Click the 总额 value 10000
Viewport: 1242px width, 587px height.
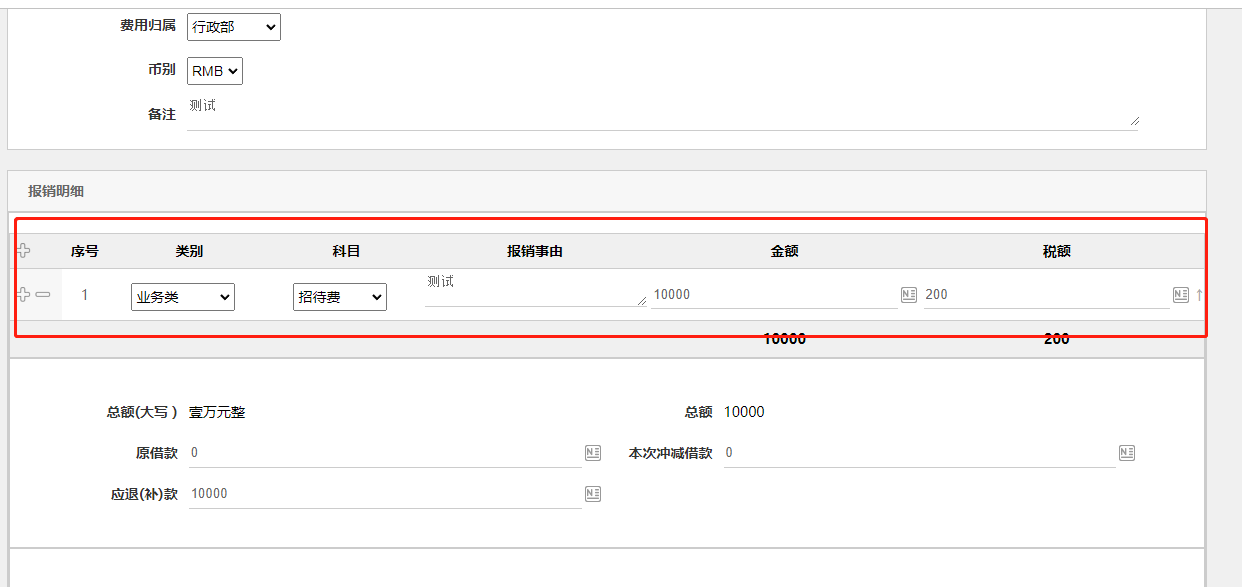744,412
